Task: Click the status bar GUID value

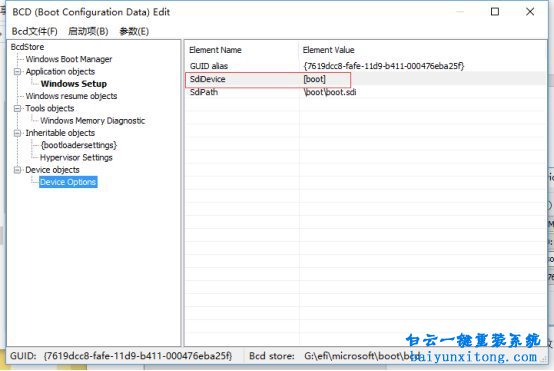Action: click(138, 356)
